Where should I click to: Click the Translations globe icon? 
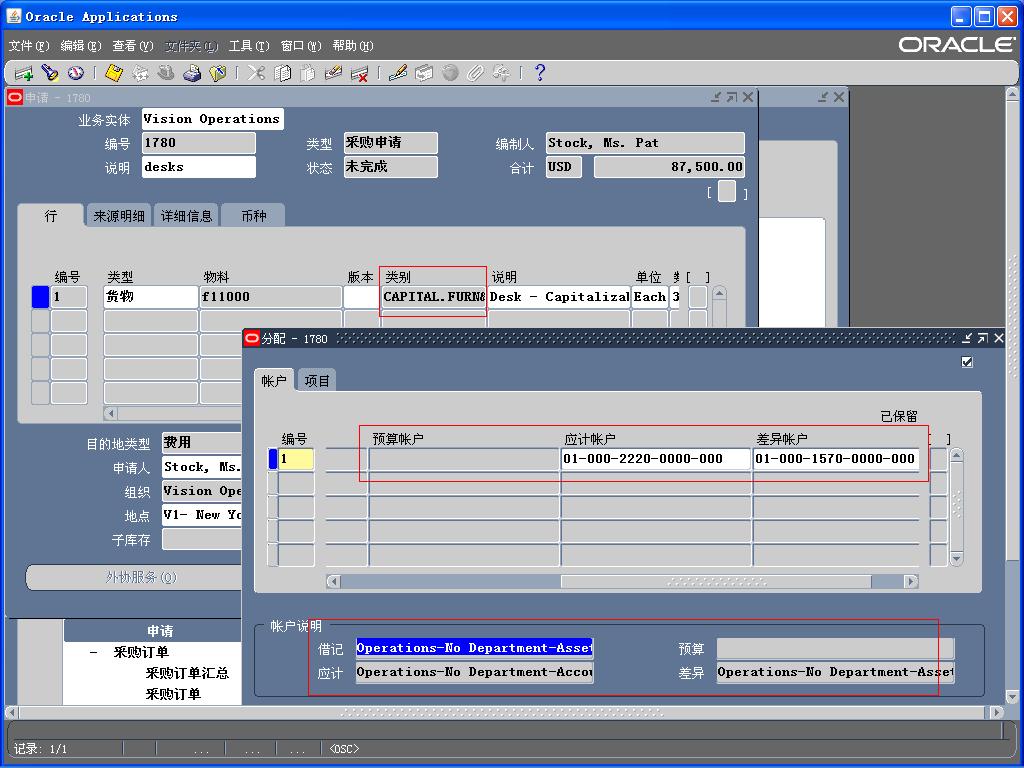[450, 73]
